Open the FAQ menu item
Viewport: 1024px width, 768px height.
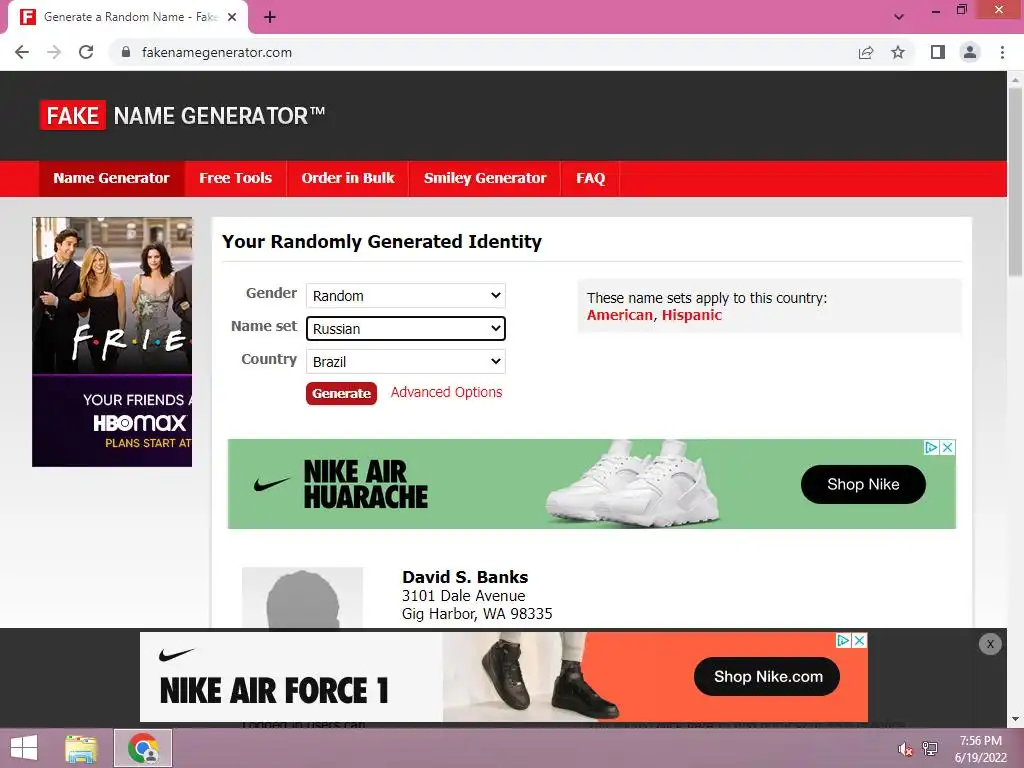(590, 178)
